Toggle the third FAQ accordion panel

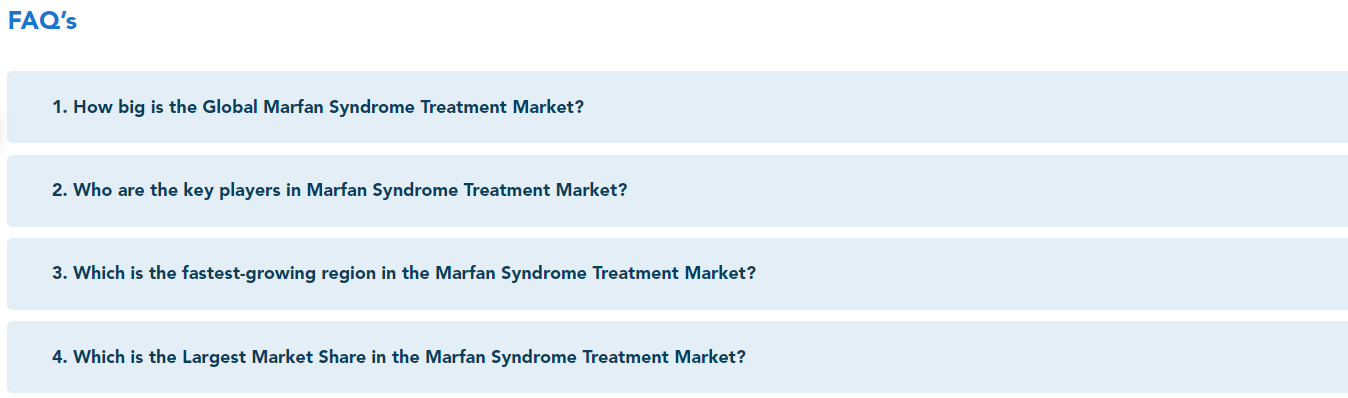tap(677, 273)
